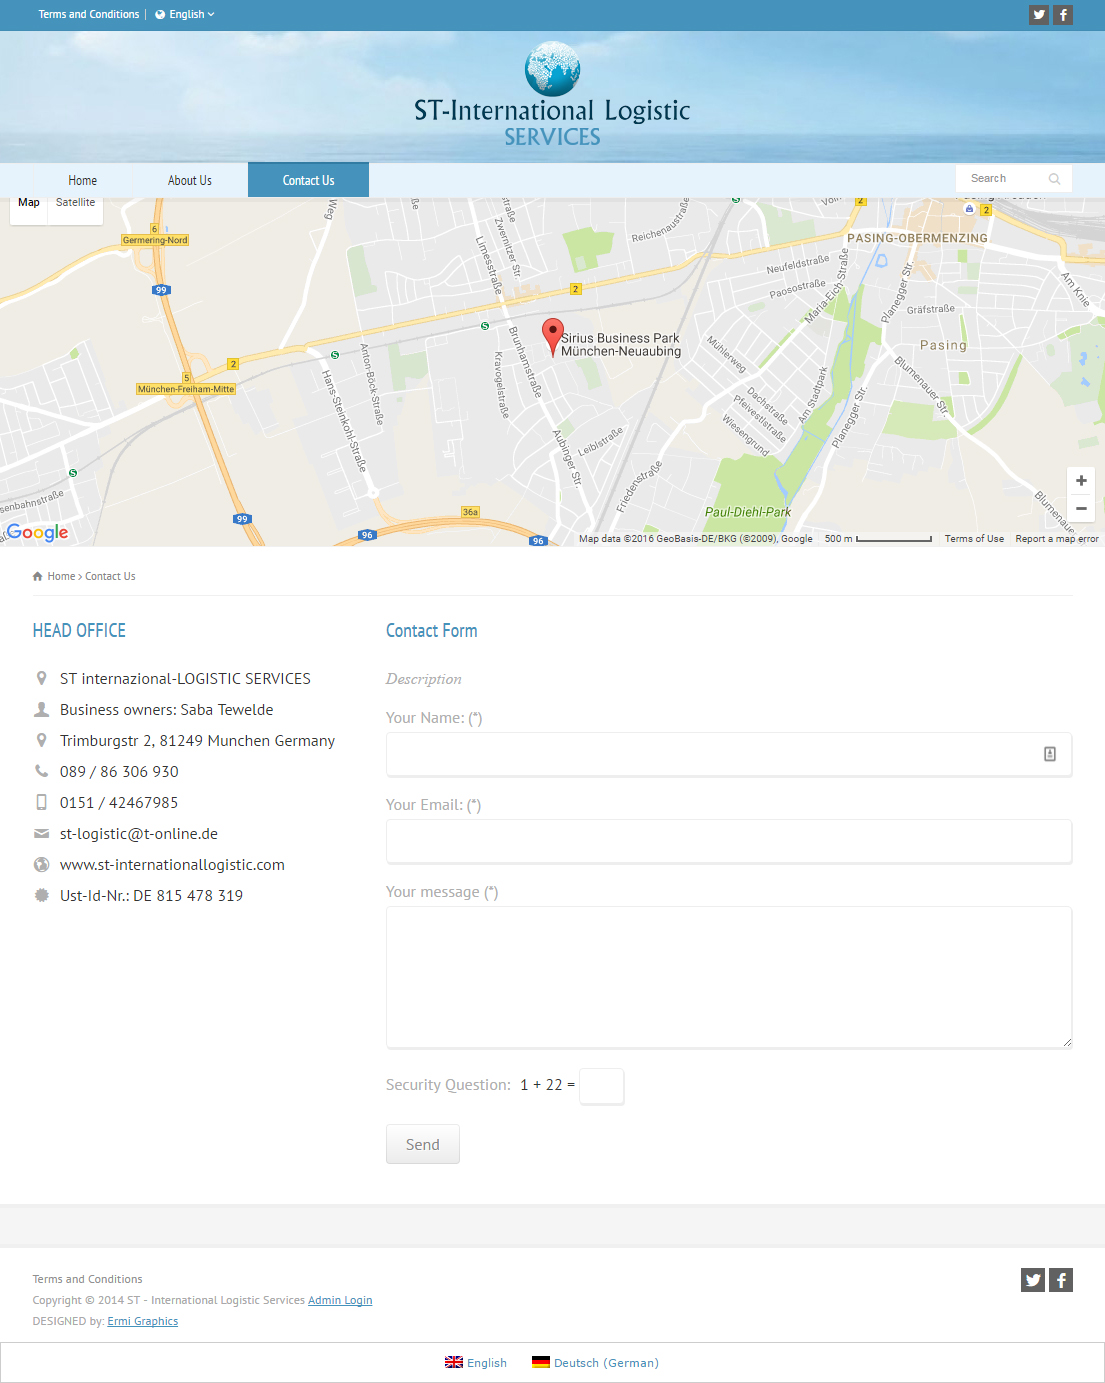Screen dimensions: 1105x1383
Task: Click the person icon beside Business owners
Action: point(41,709)
